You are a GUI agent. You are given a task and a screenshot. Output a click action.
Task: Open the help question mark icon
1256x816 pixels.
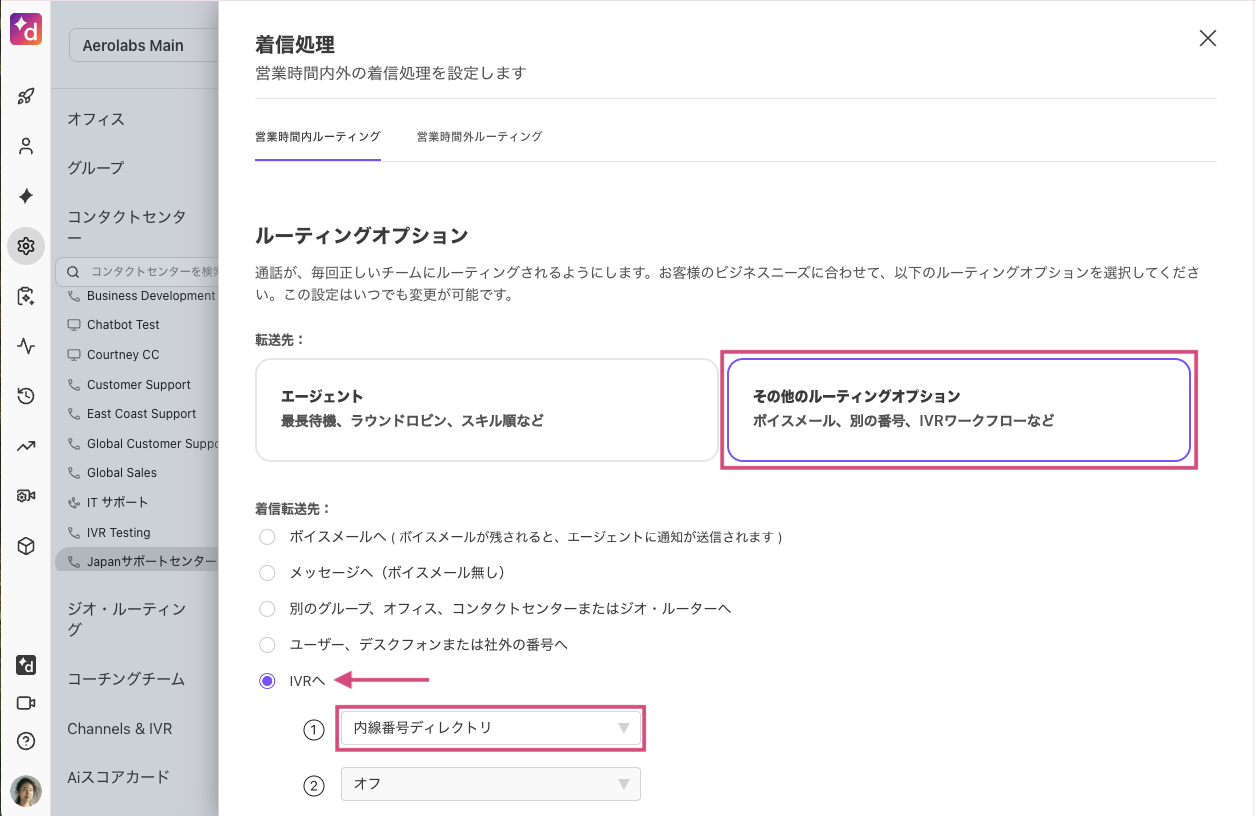coord(26,741)
